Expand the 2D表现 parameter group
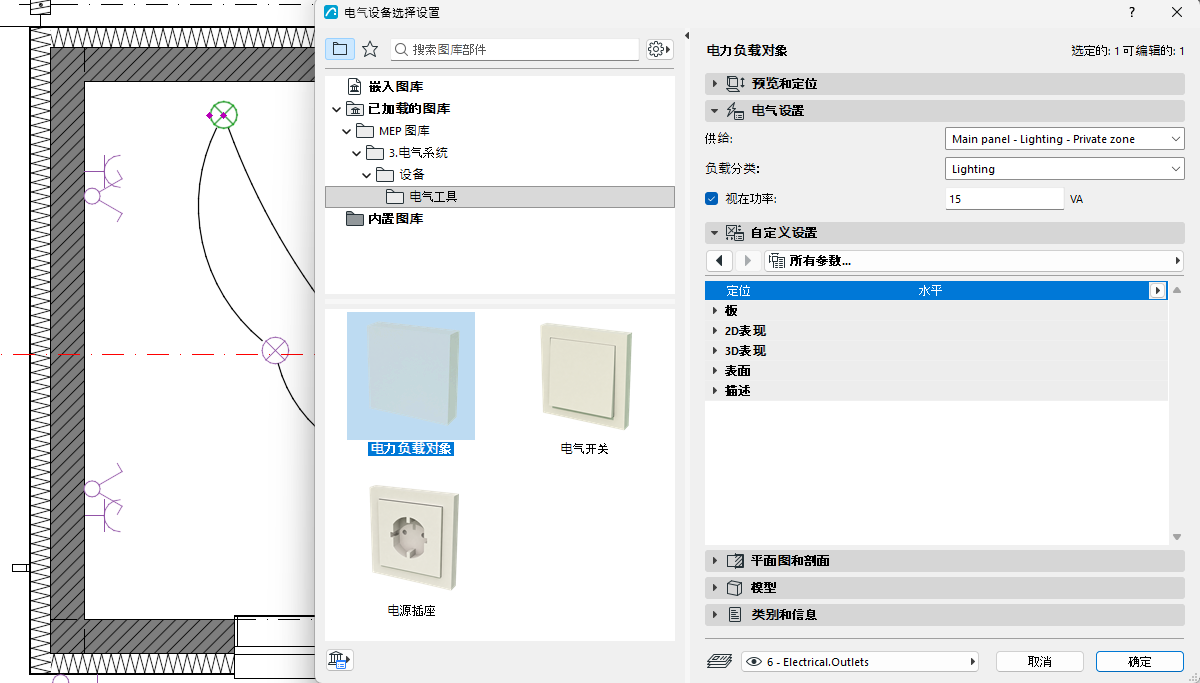This screenshot has width=1200, height=683. point(715,331)
